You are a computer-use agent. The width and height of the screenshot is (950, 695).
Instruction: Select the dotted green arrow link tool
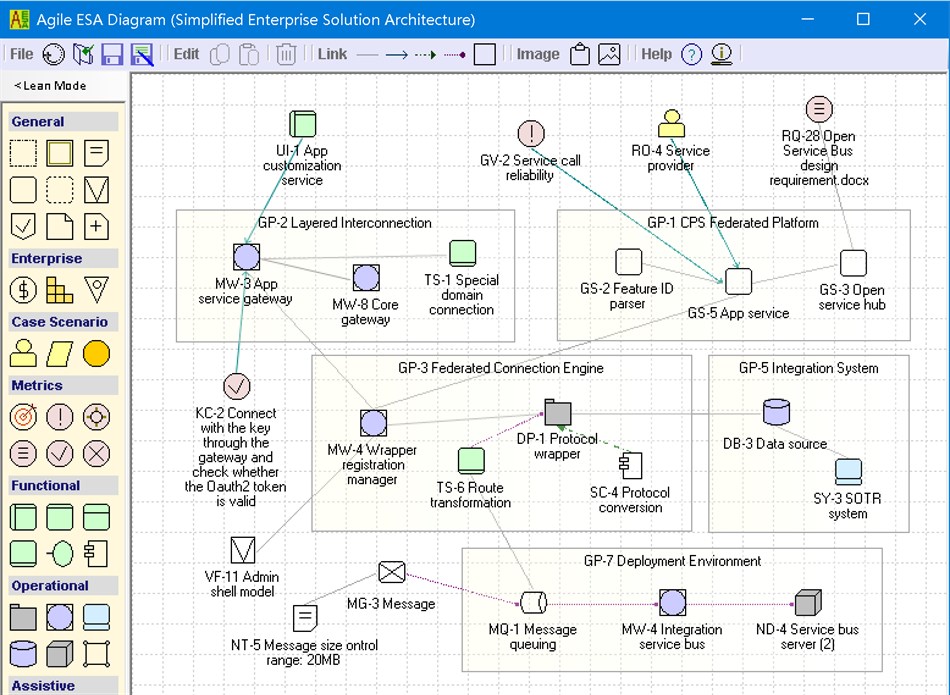[x=425, y=55]
